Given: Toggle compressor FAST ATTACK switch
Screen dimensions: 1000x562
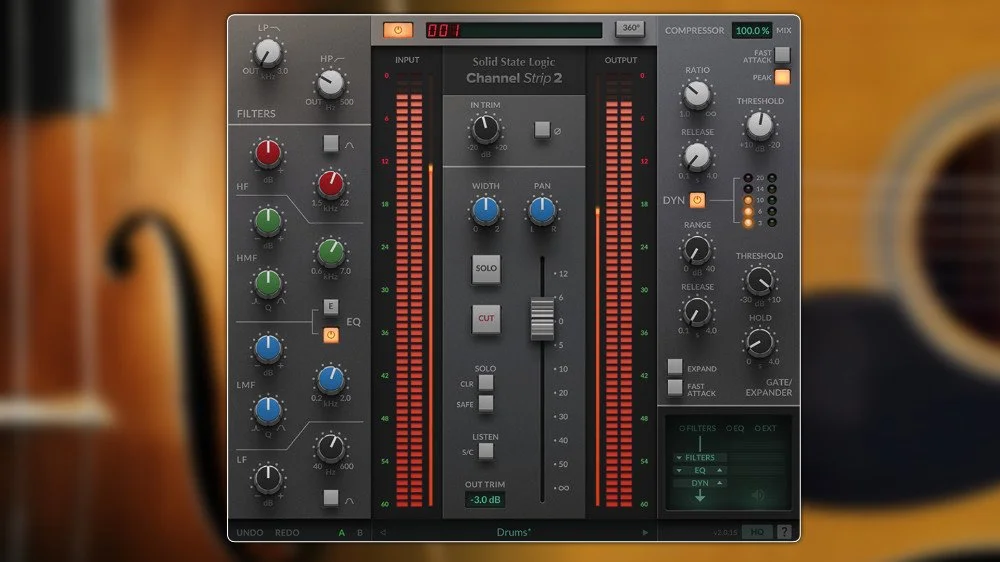Looking at the screenshot, I should pos(783,55).
